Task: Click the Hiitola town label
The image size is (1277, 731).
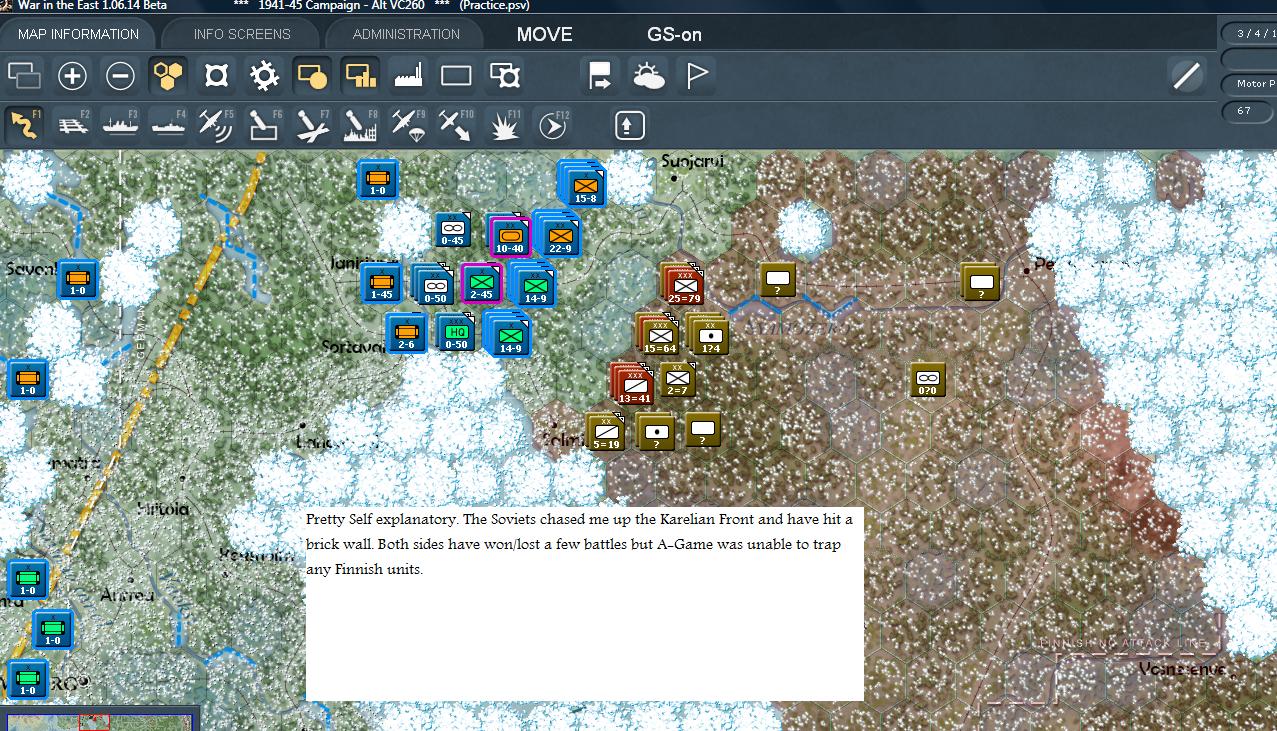Action: tap(162, 508)
